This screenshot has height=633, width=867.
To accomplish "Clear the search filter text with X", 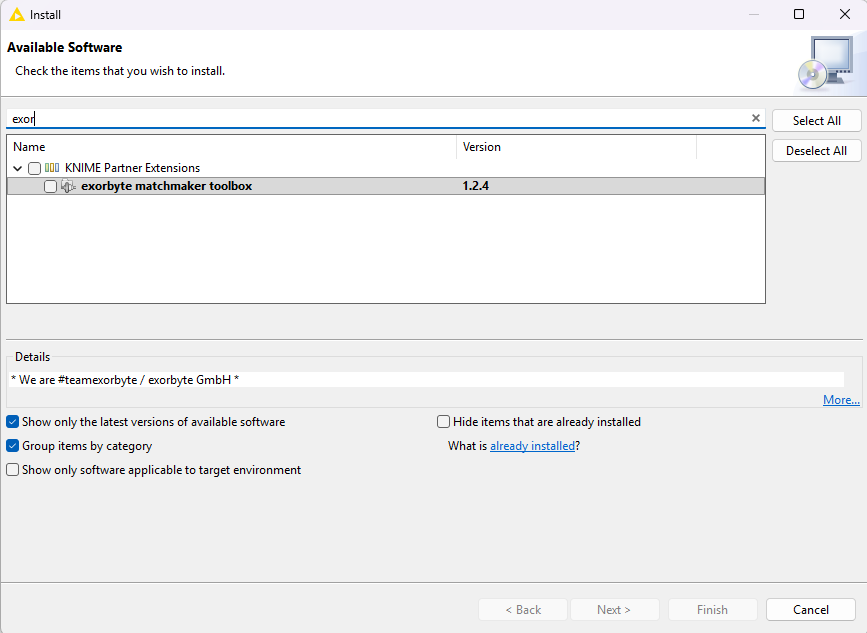I will [756, 118].
